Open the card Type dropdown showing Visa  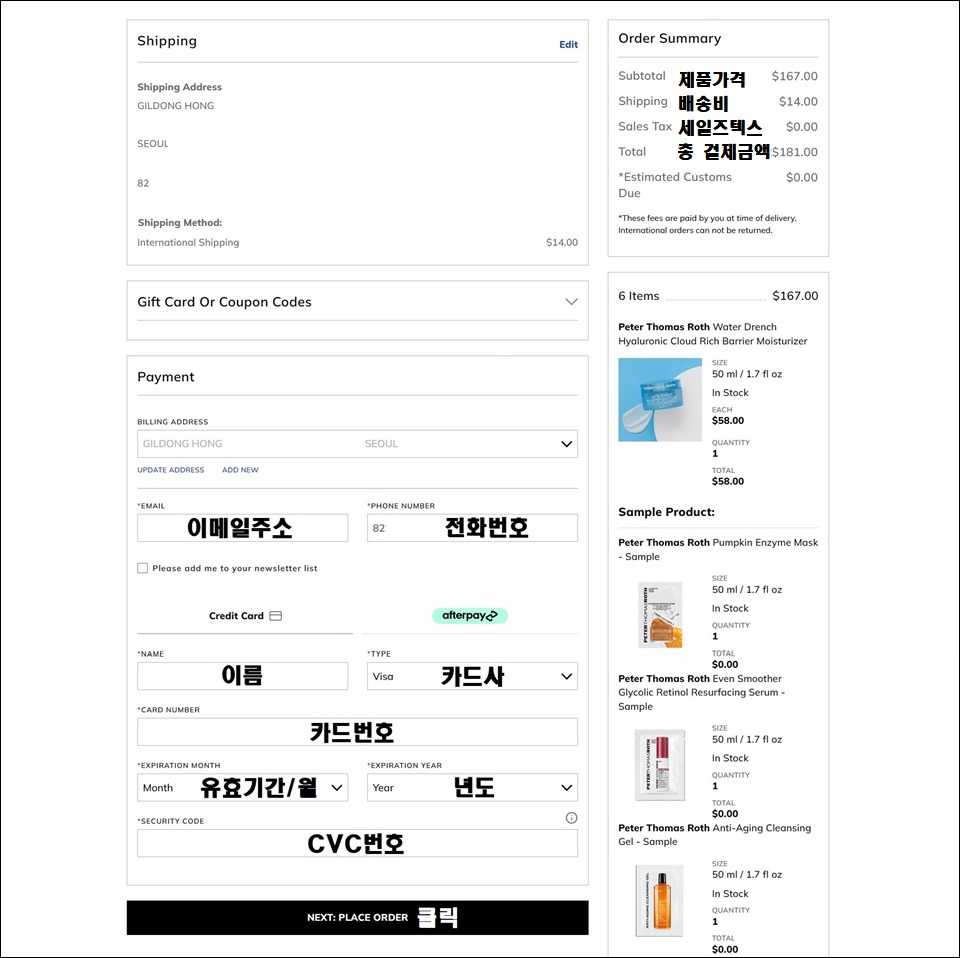(x=472, y=676)
